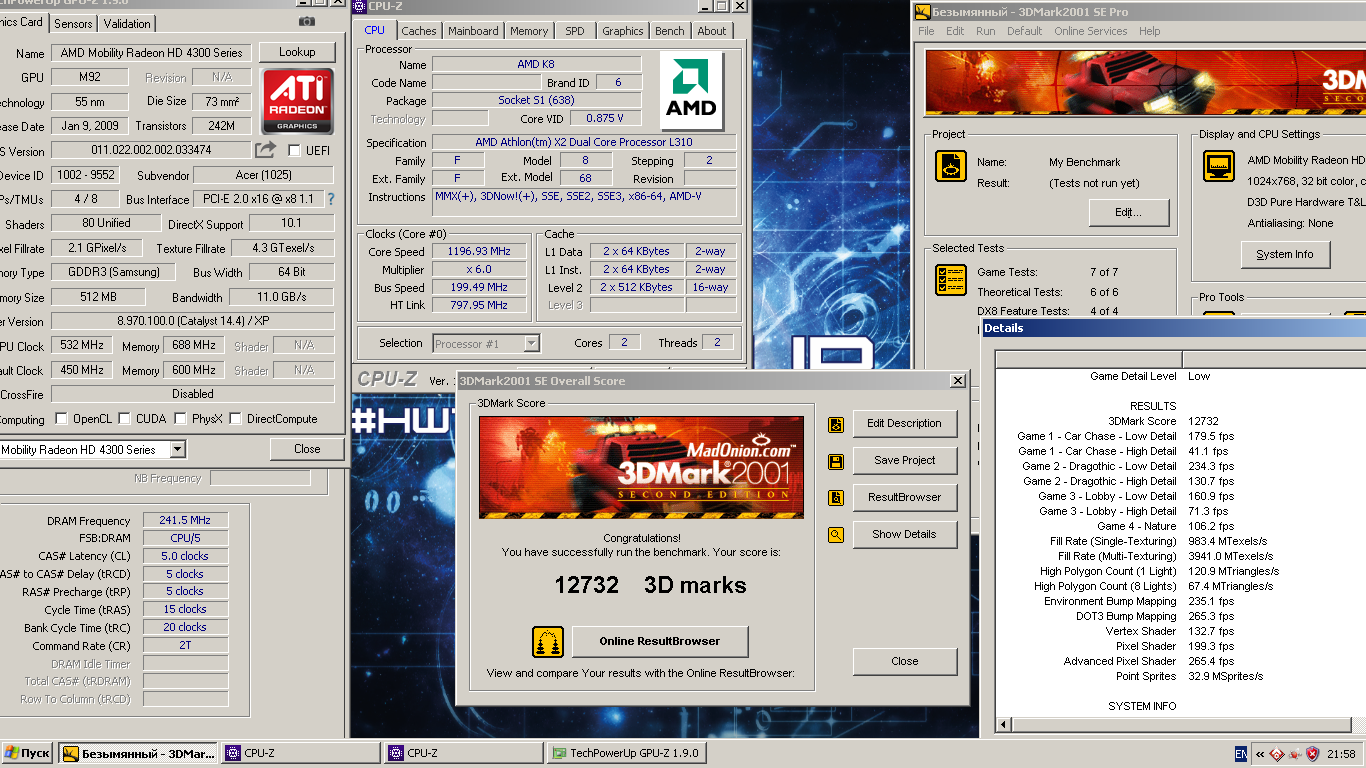This screenshot has width=1366, height=768.
Task: Toggle the PhysX checkbox
Action: [179, 419]
